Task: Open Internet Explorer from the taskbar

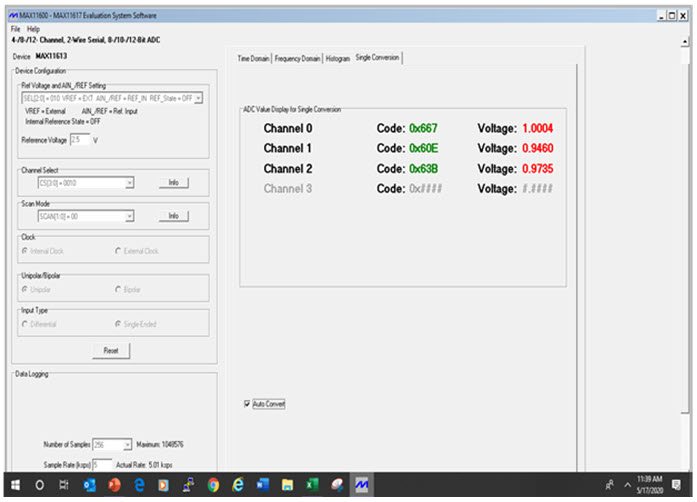Action: point(238,485)
